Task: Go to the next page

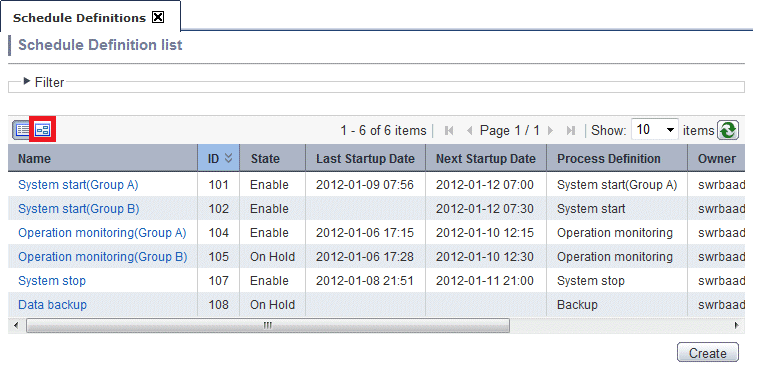Action: click(x=550, y=130)
